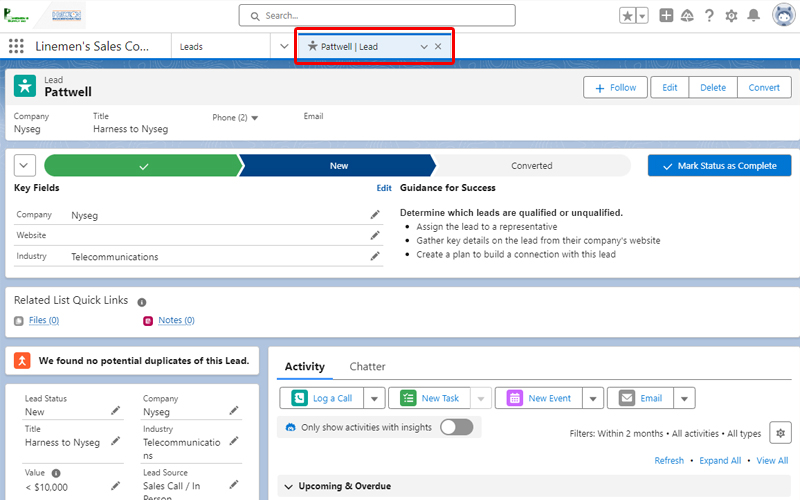Toggle Only show activities with insights
This screenshot has width=800, height=500.
[457, 427]
